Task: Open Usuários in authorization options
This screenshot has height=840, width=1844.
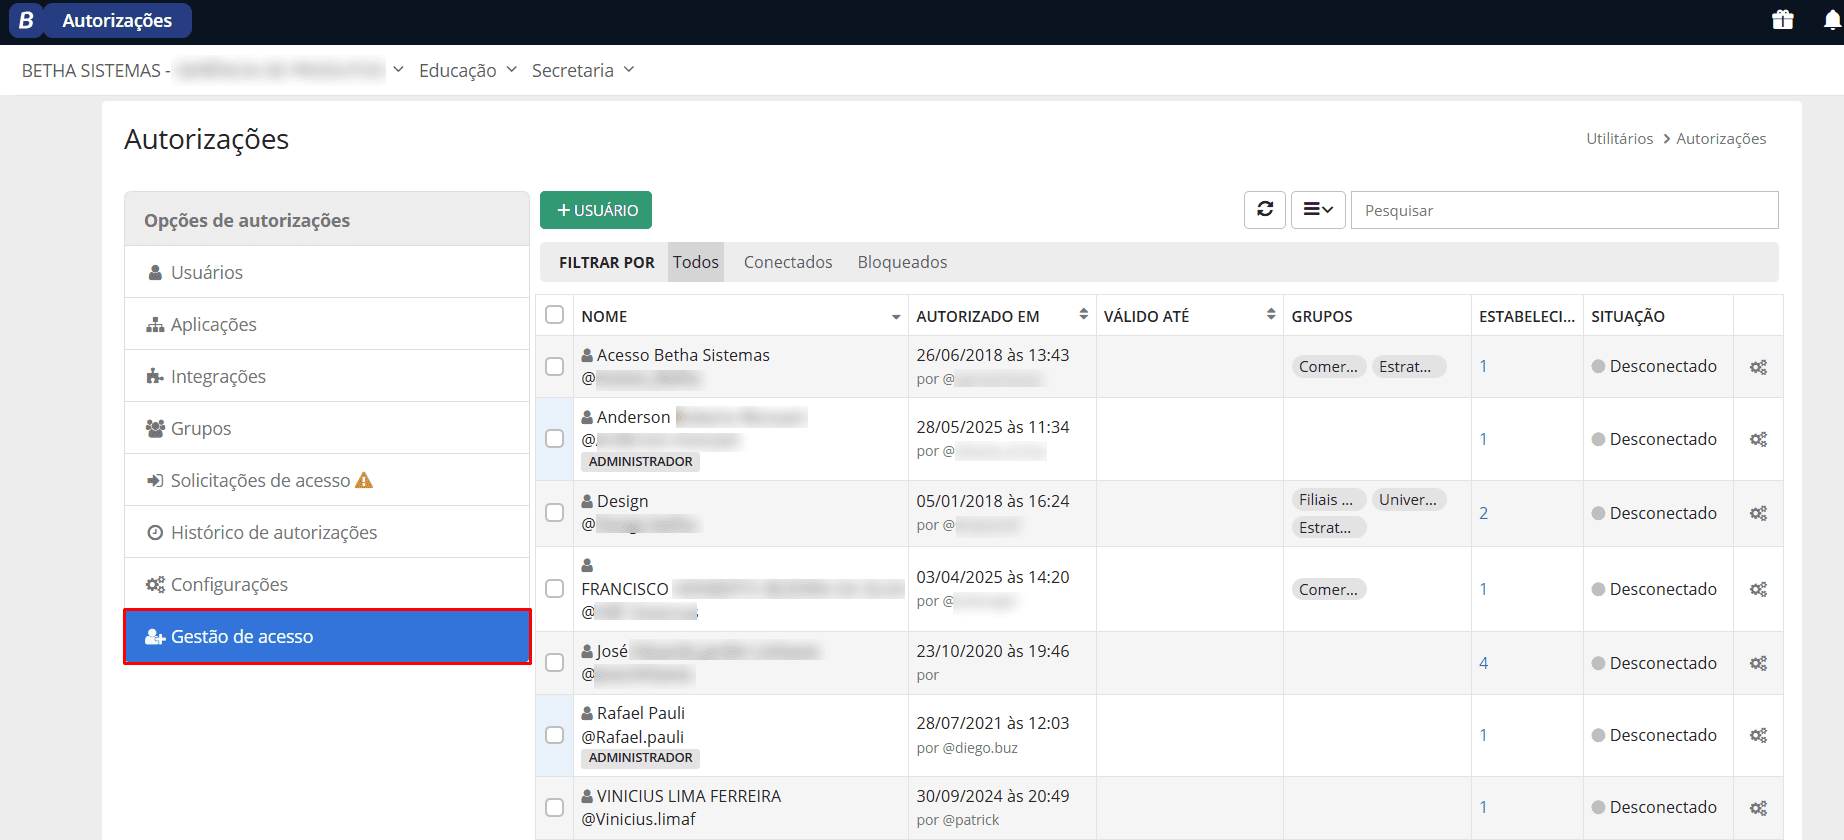Action: click(327, 272)
